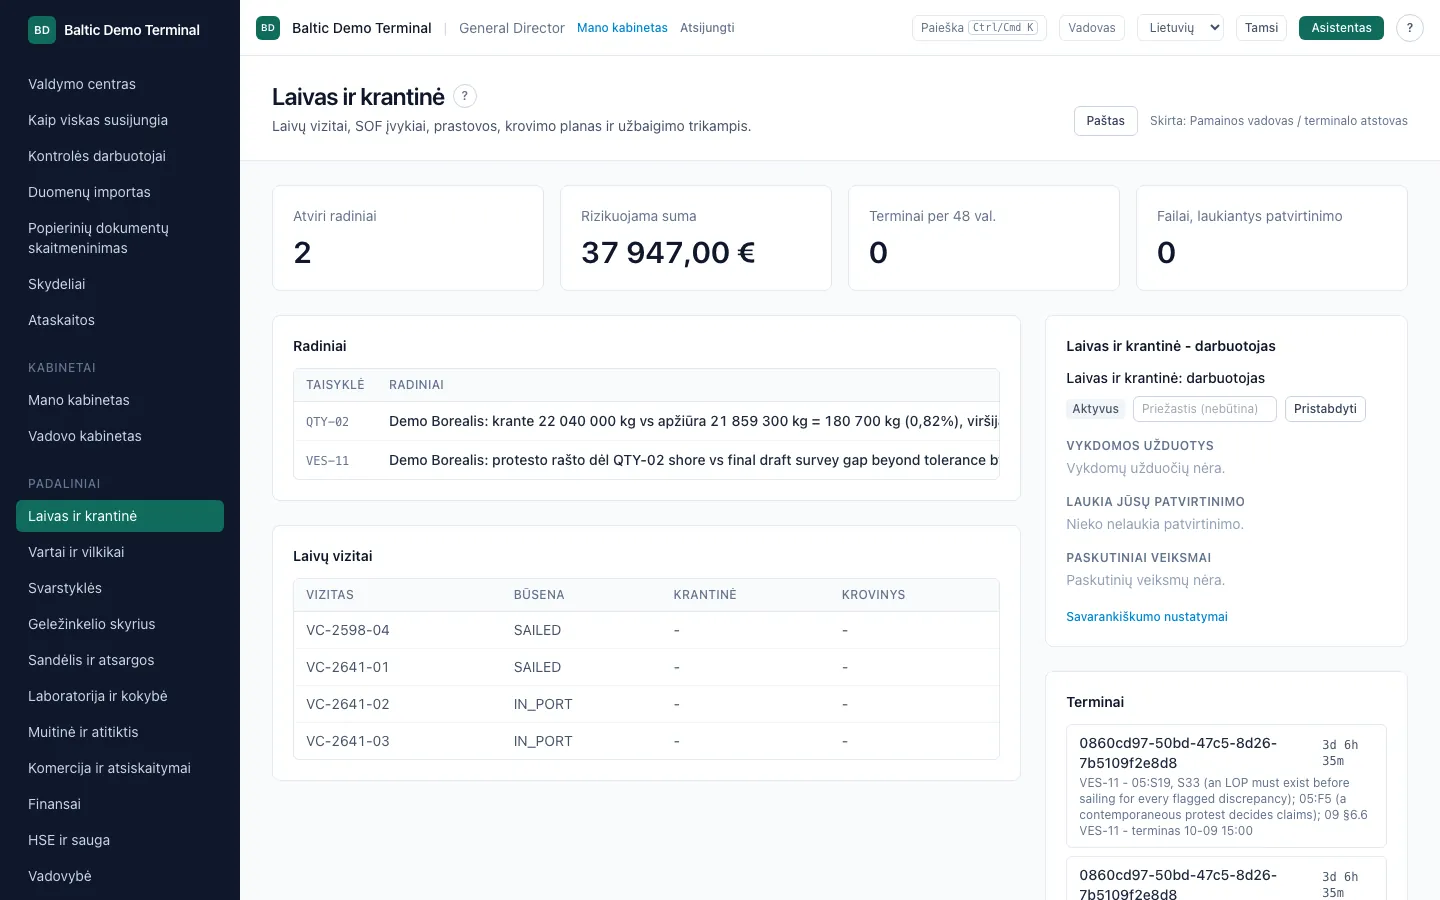This screenshot has width=1440, height=900.
Task: Select Laivas ir krantinė sidebar item
Action: 120,516
